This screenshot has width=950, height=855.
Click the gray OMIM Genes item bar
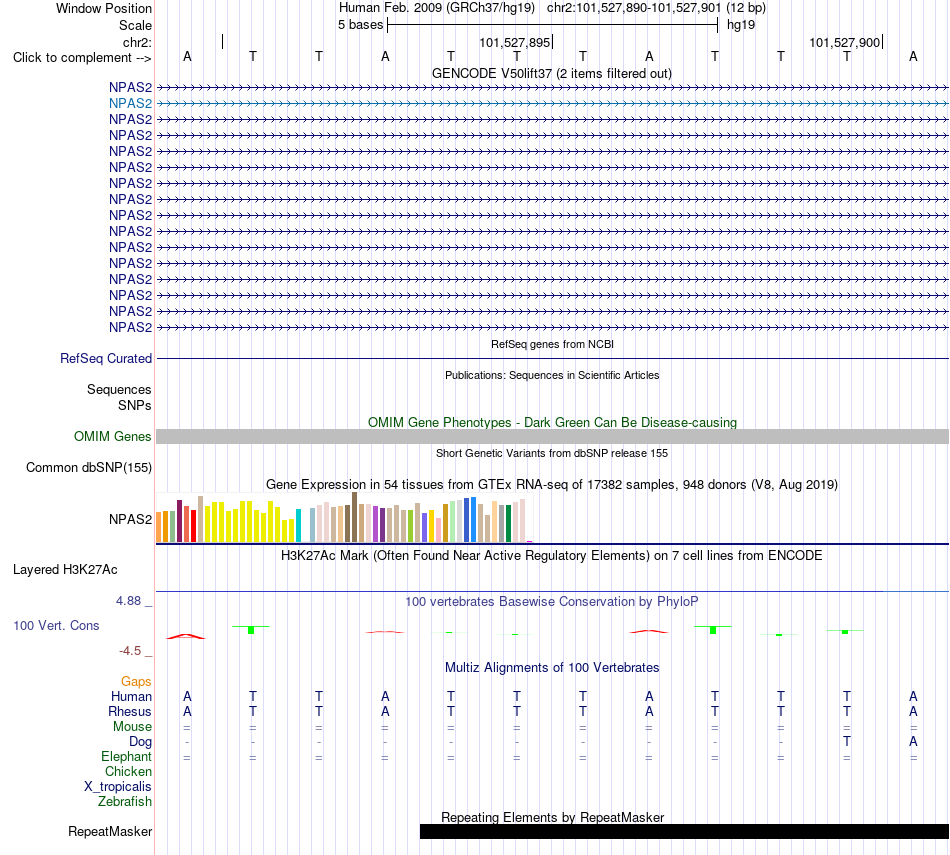point(552,436)
